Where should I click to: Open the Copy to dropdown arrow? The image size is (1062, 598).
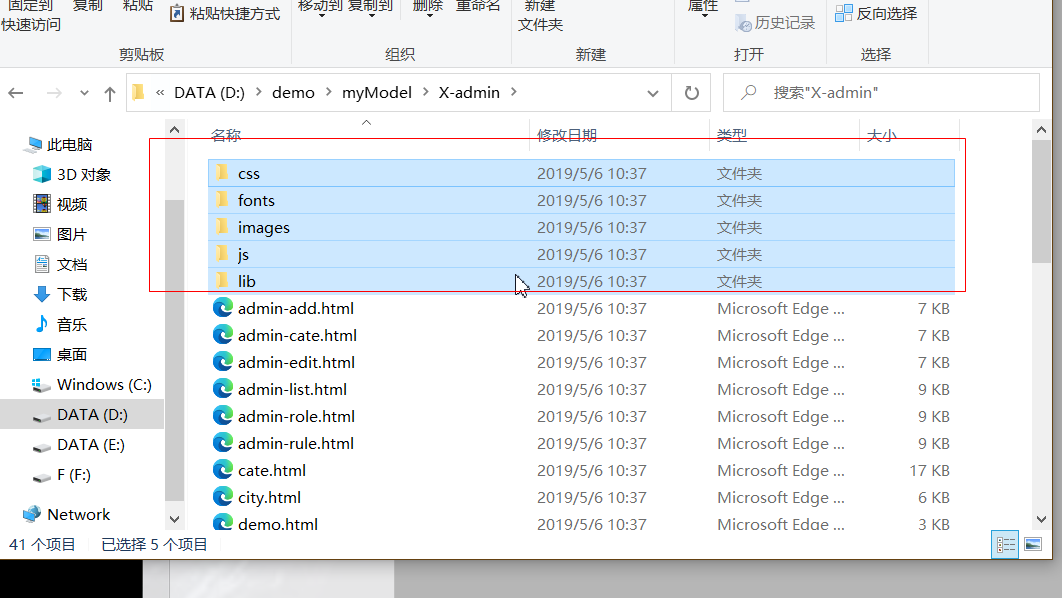[x=372, y=15]
